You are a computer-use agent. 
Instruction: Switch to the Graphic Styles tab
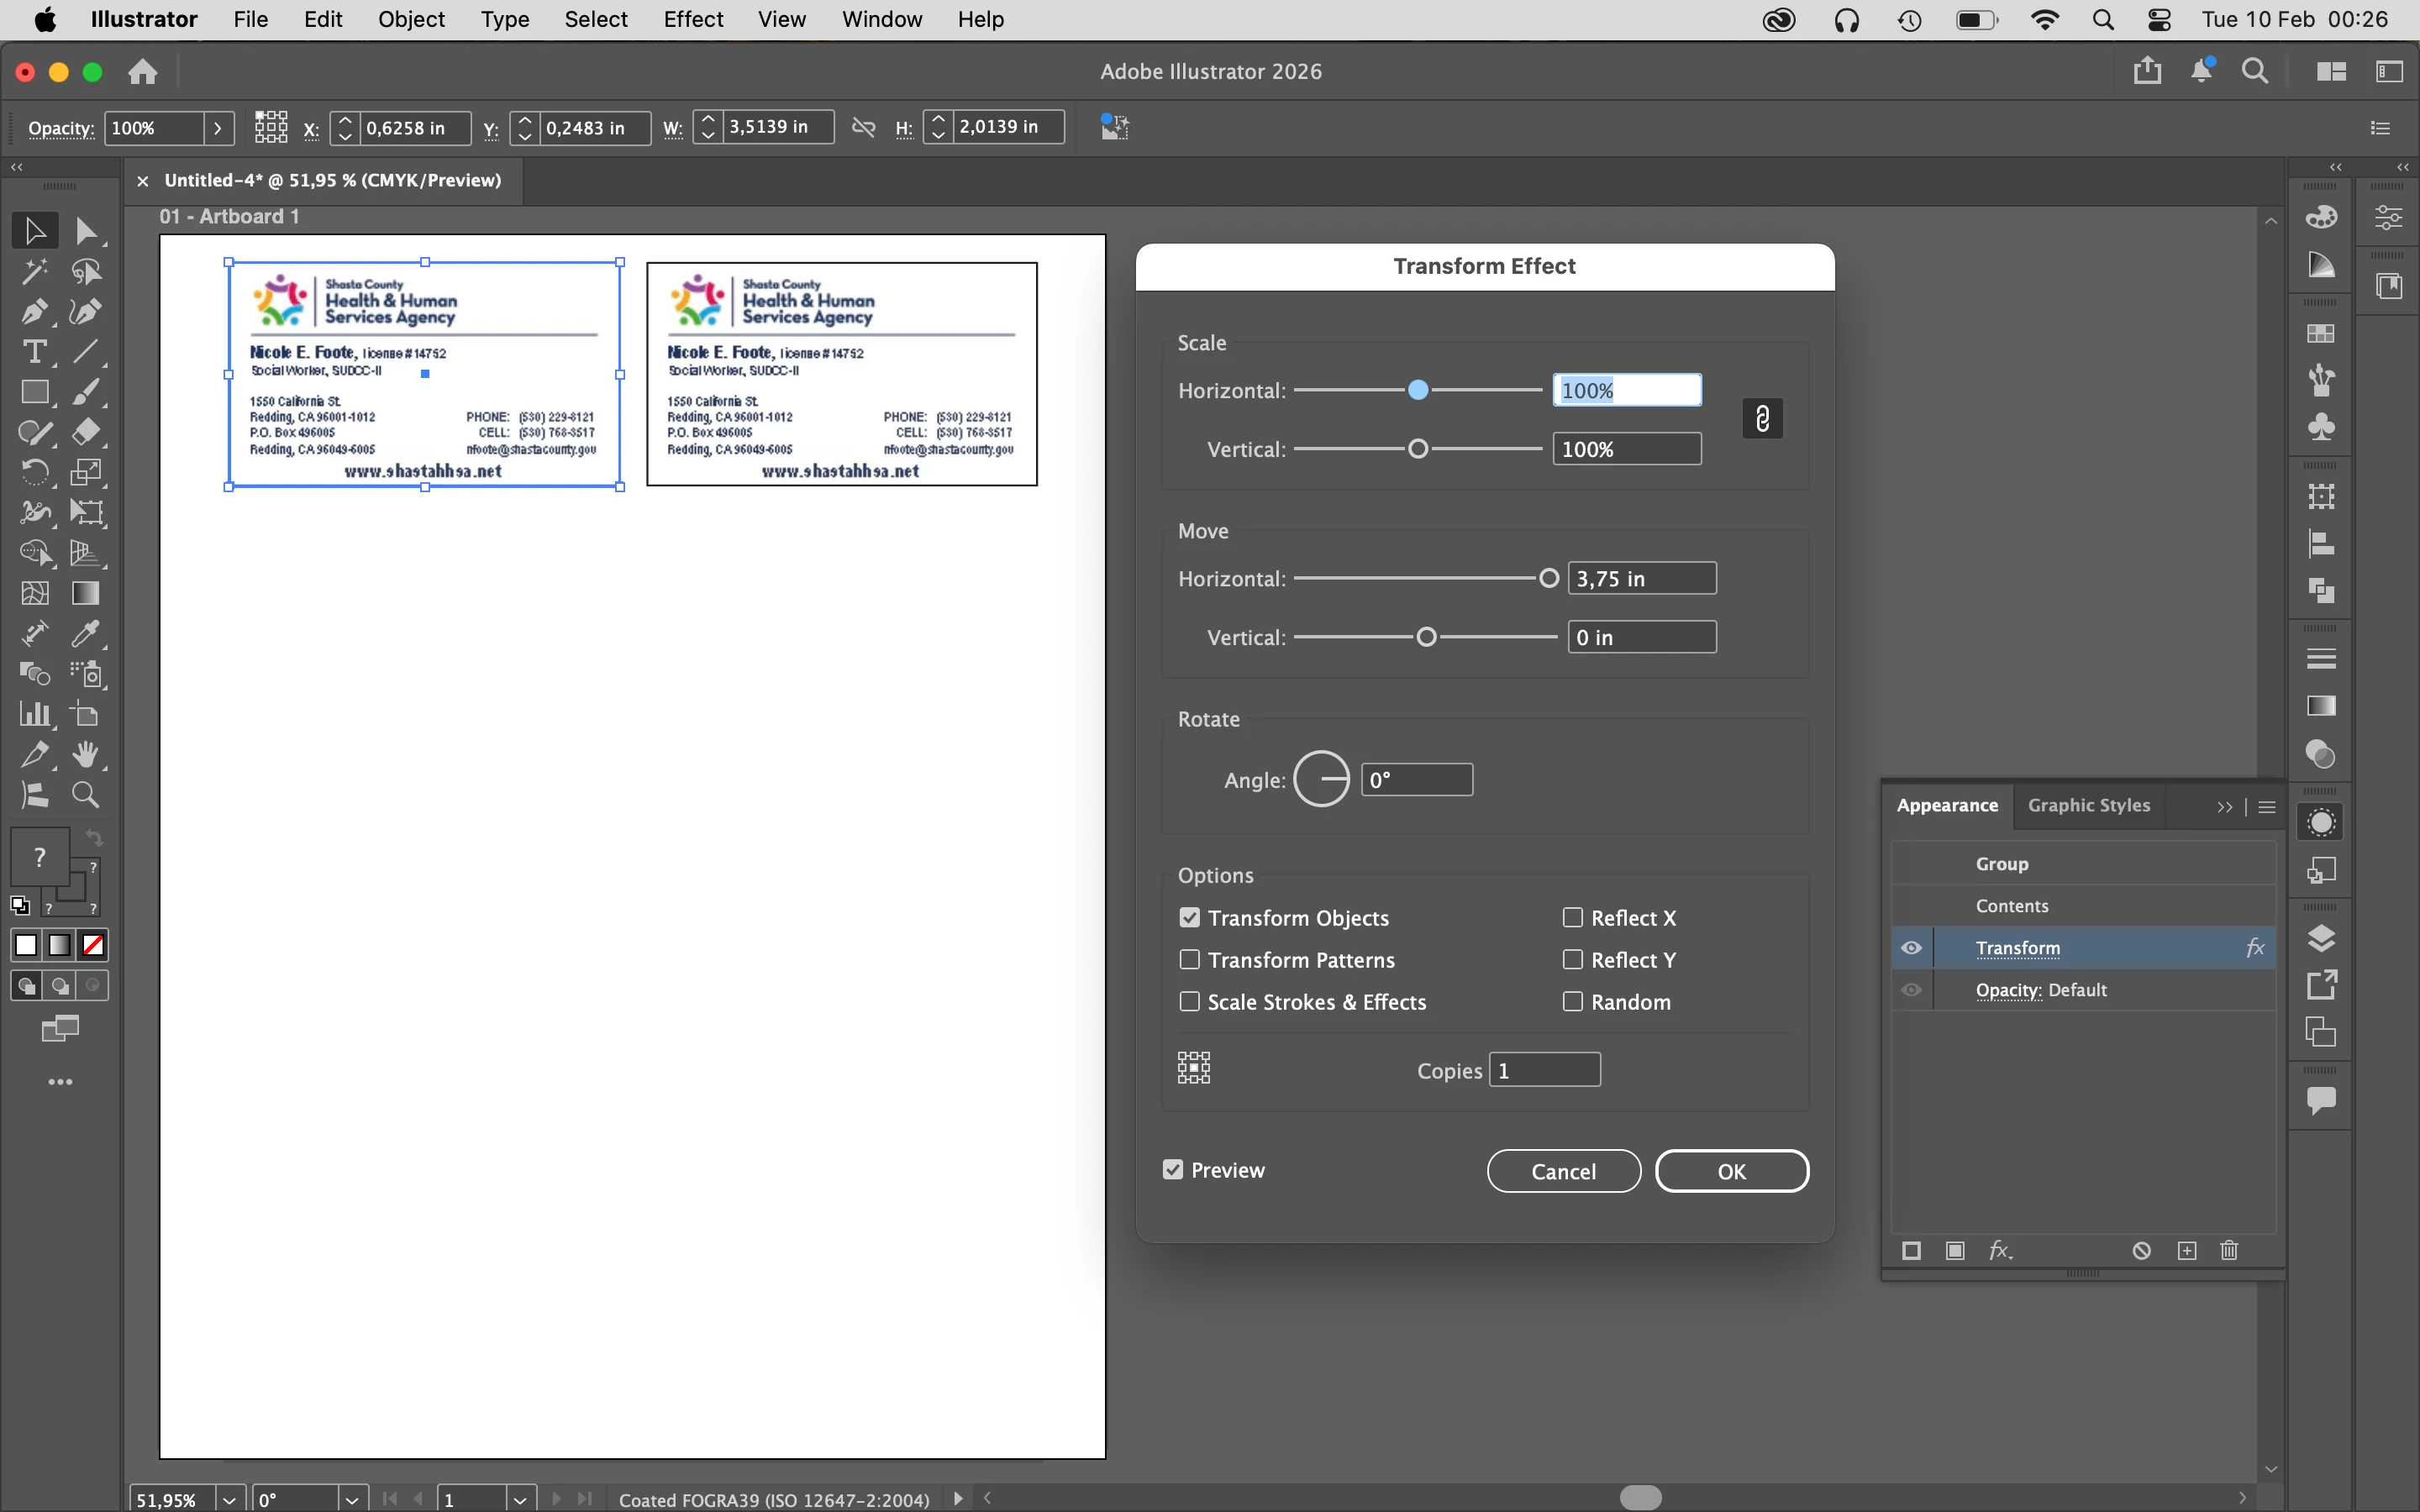(x=2088, y=805)
